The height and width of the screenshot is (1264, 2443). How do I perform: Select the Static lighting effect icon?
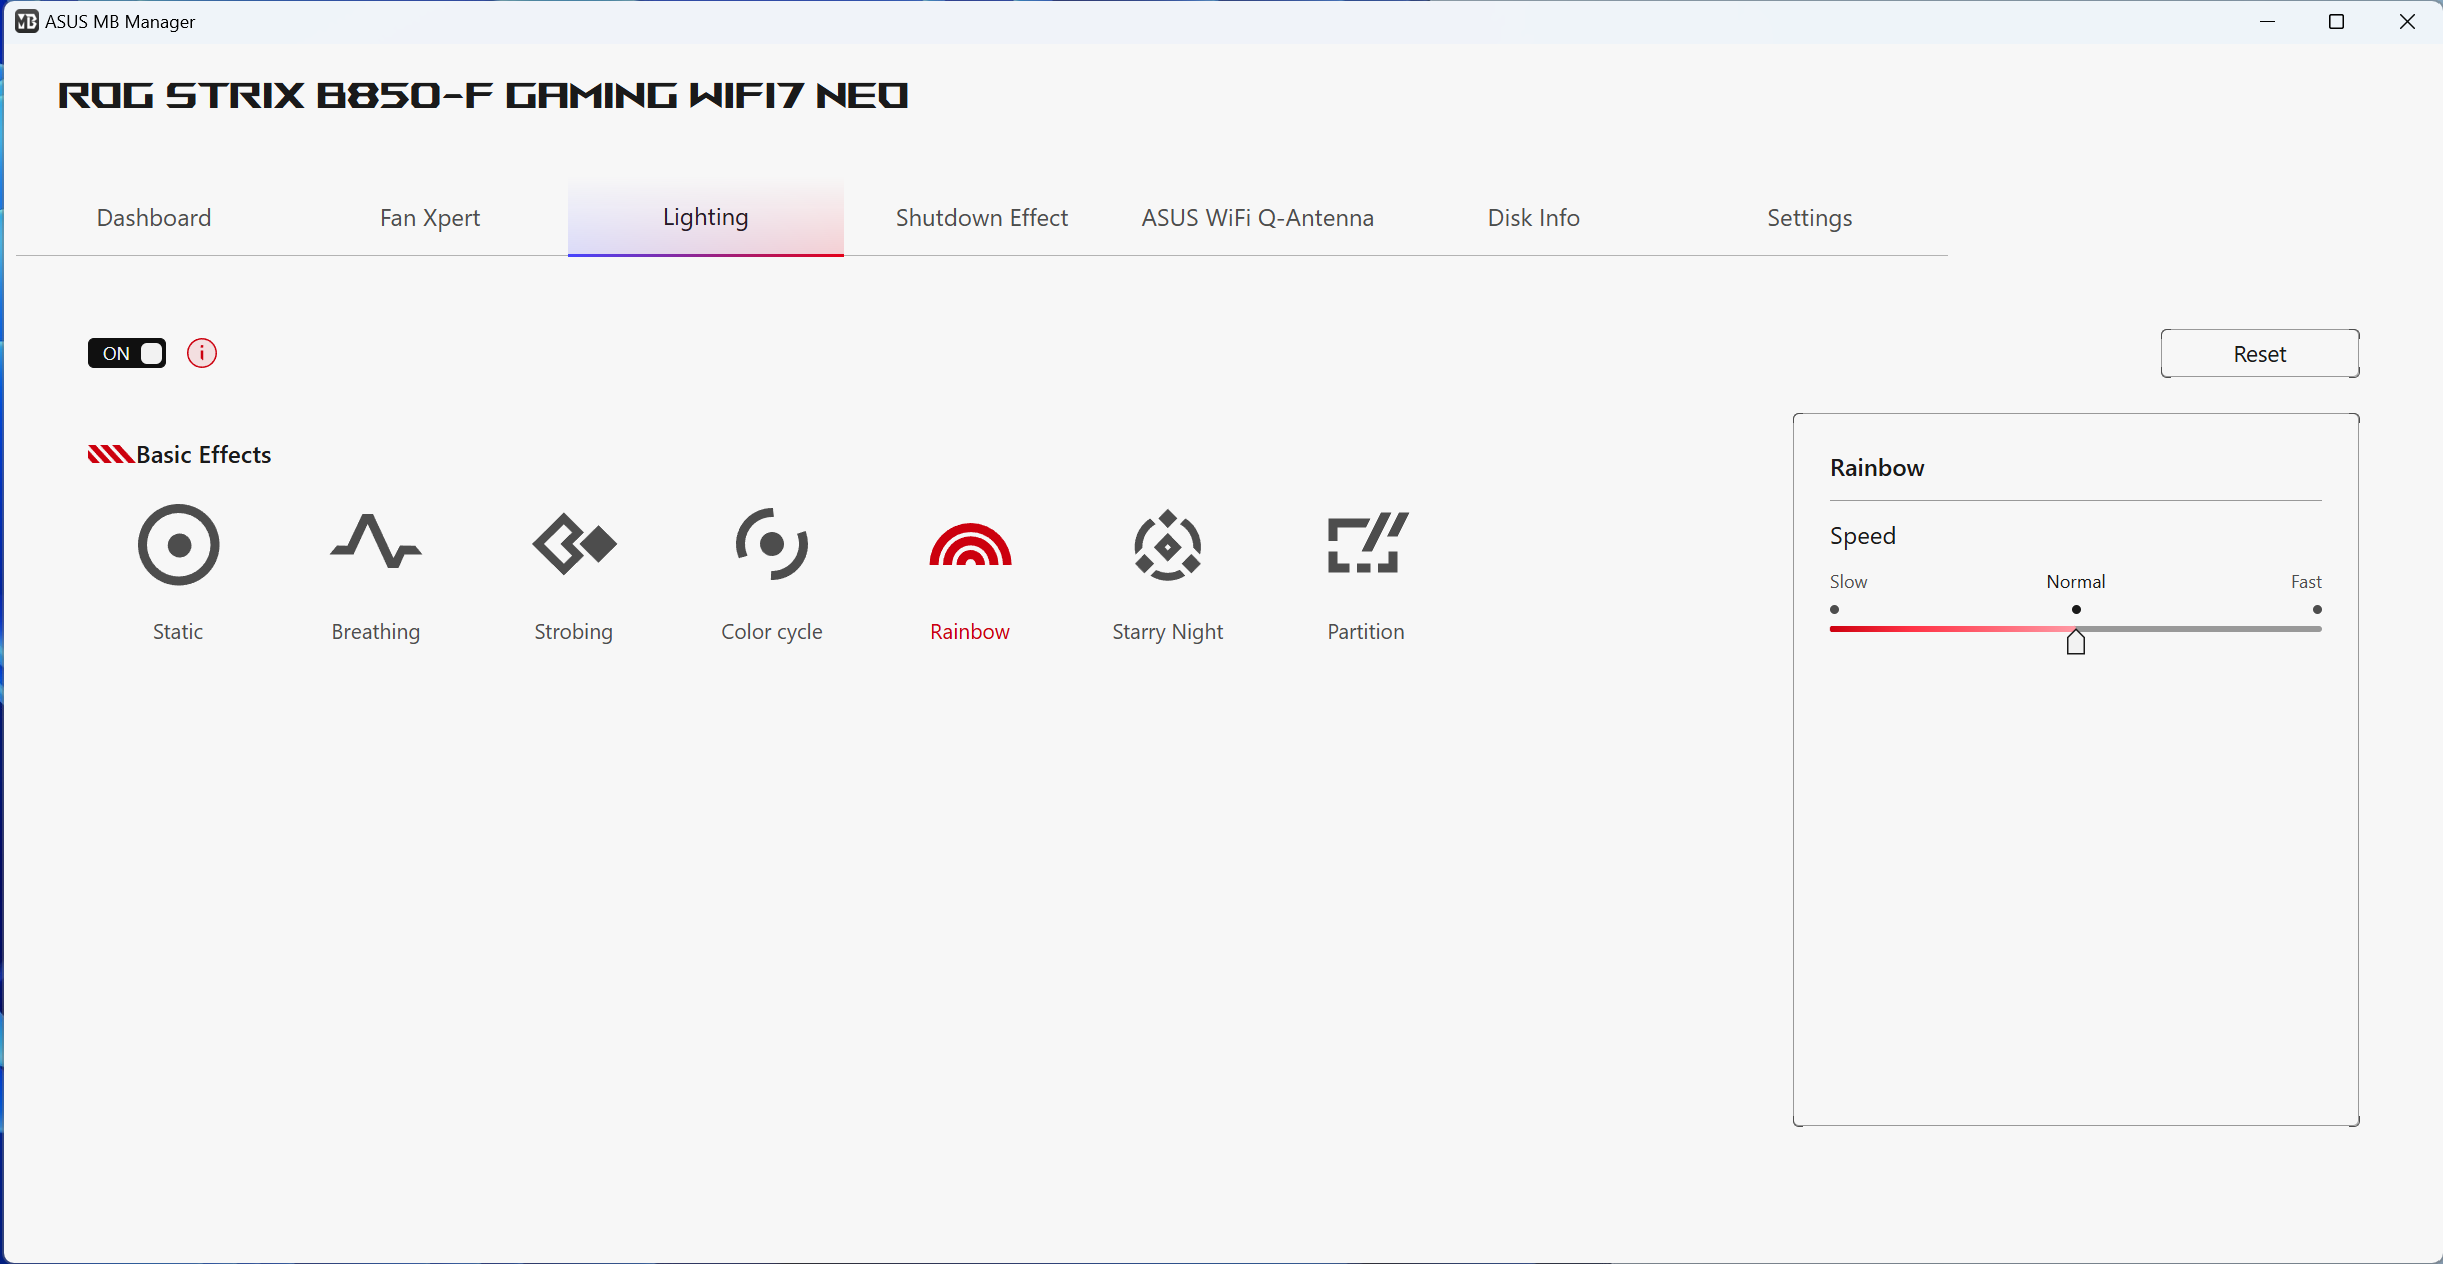click(x=178, y=544)
